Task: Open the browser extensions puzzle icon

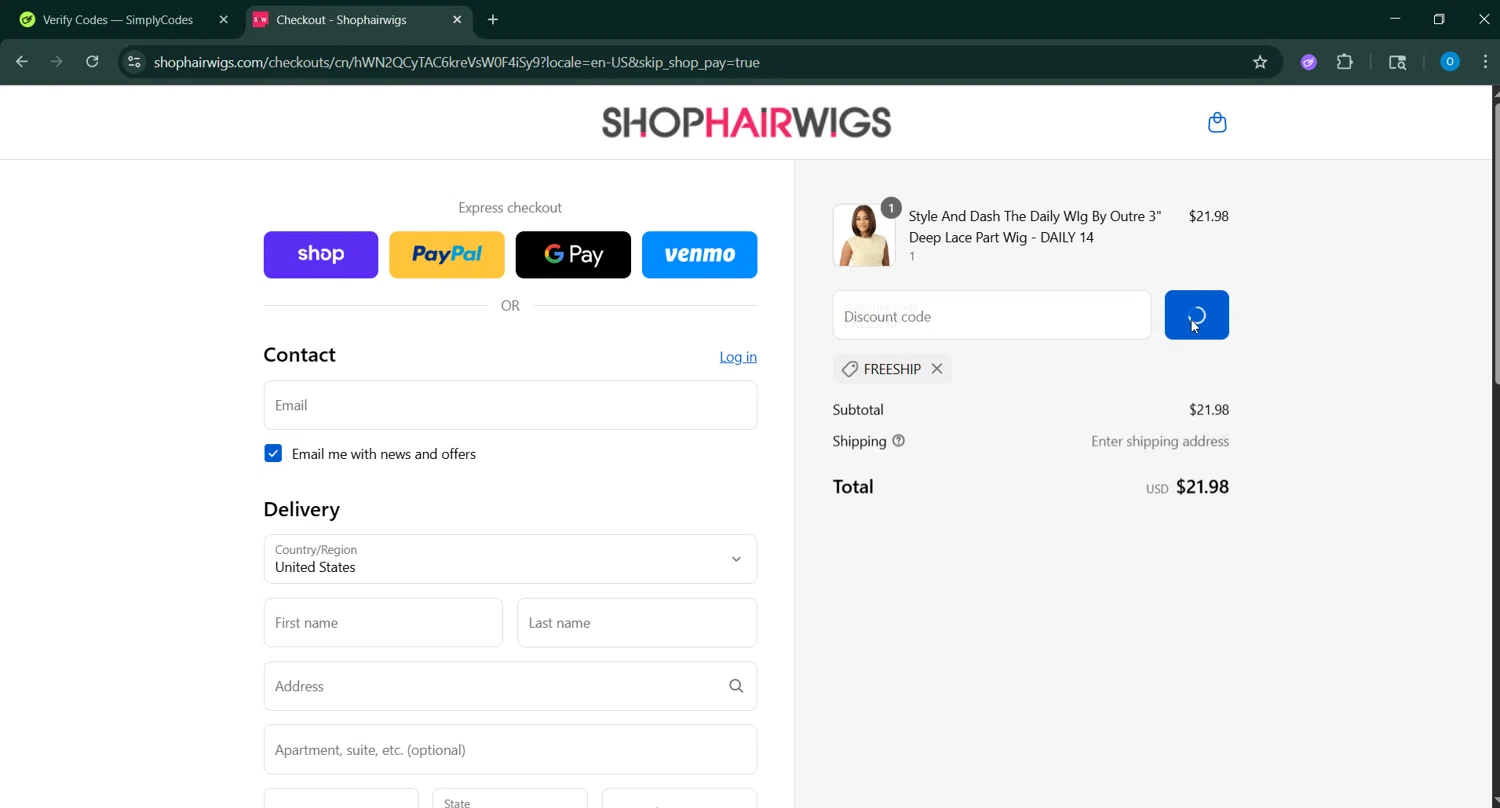Action: click(1345, 62)
